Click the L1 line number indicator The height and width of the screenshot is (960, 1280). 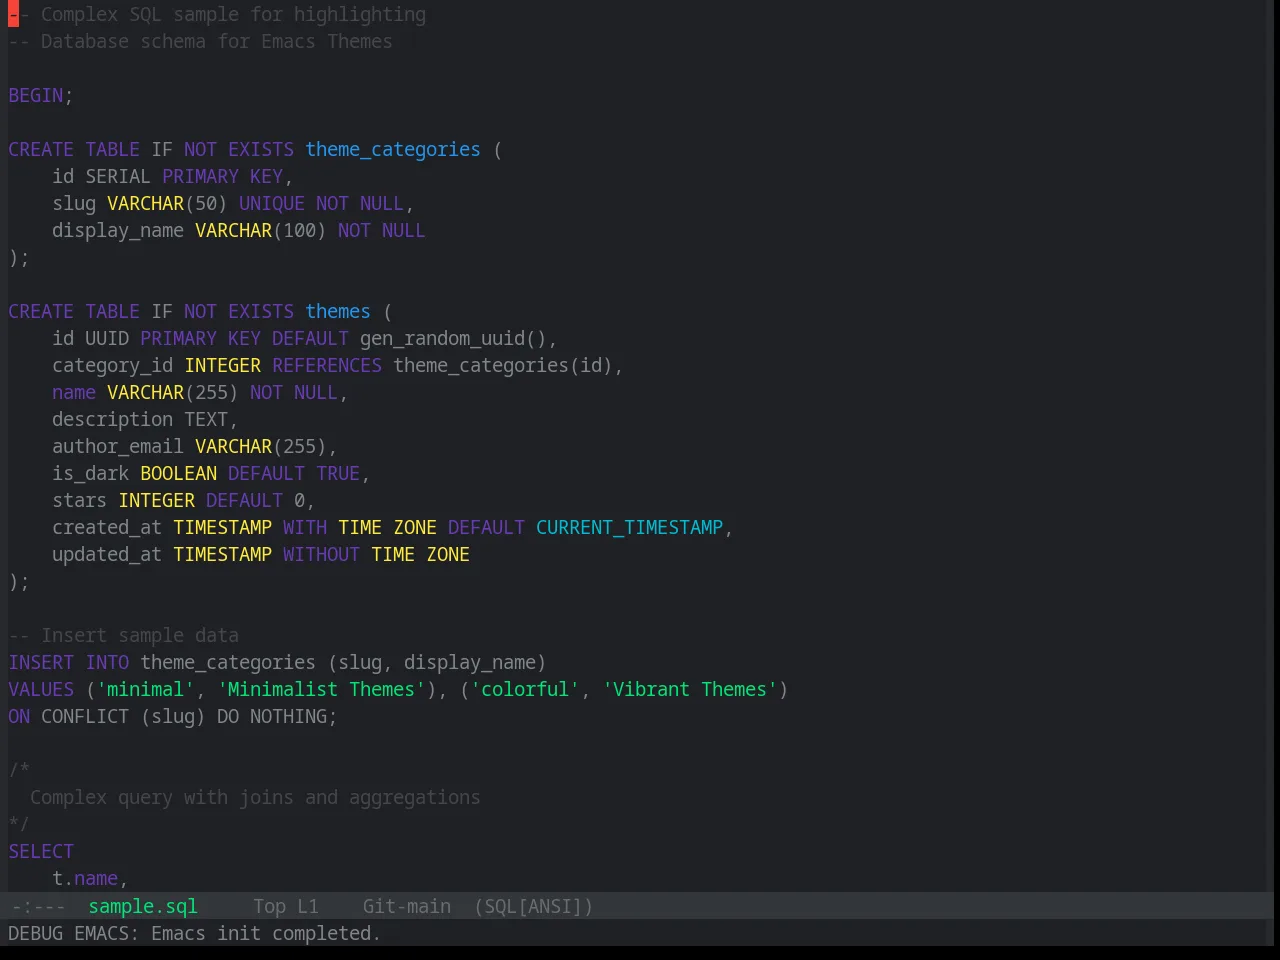(x=308, y=906)
